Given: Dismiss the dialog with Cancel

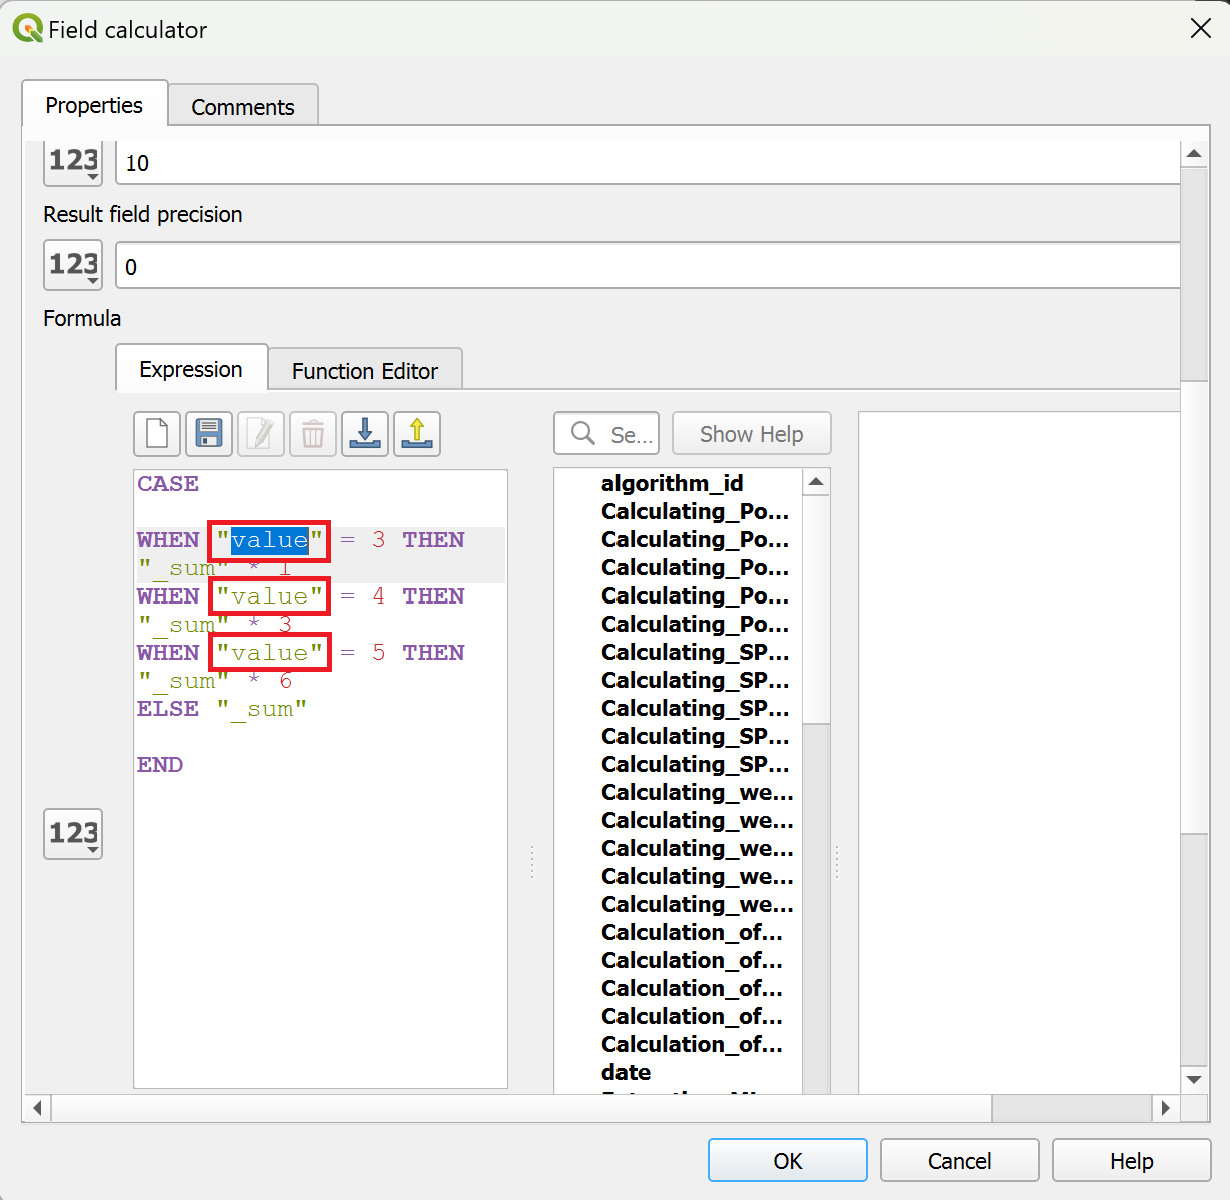Looking at the screenshot, I should tap(958, 1160).
